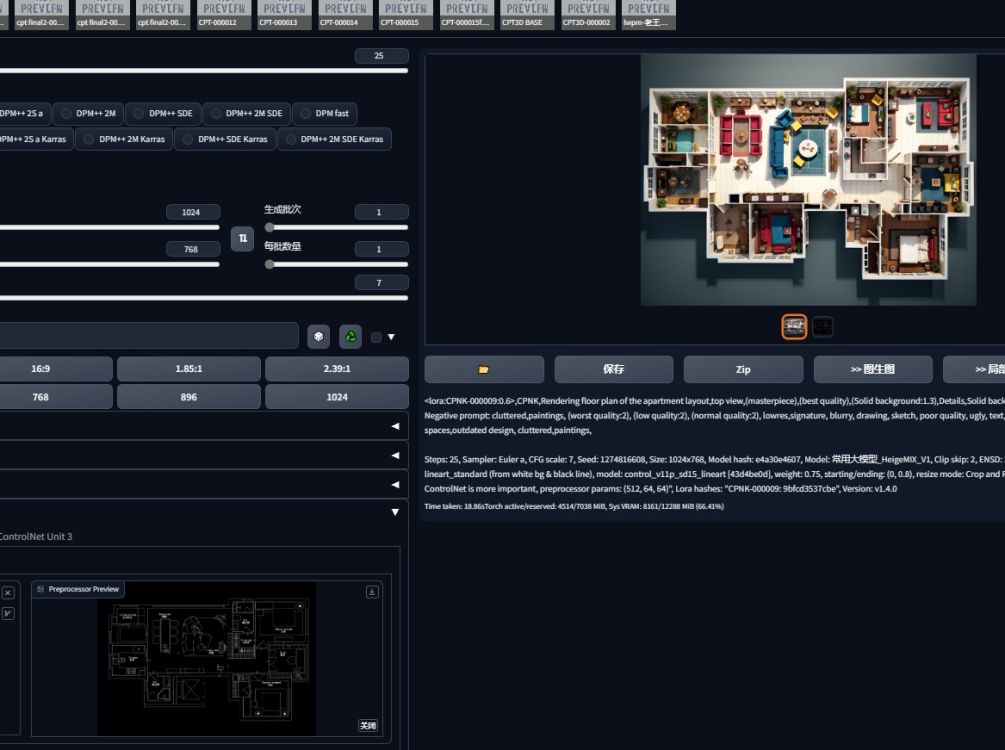Click the dice random seed icon
1005x750 pixels.
coord(319,337)
